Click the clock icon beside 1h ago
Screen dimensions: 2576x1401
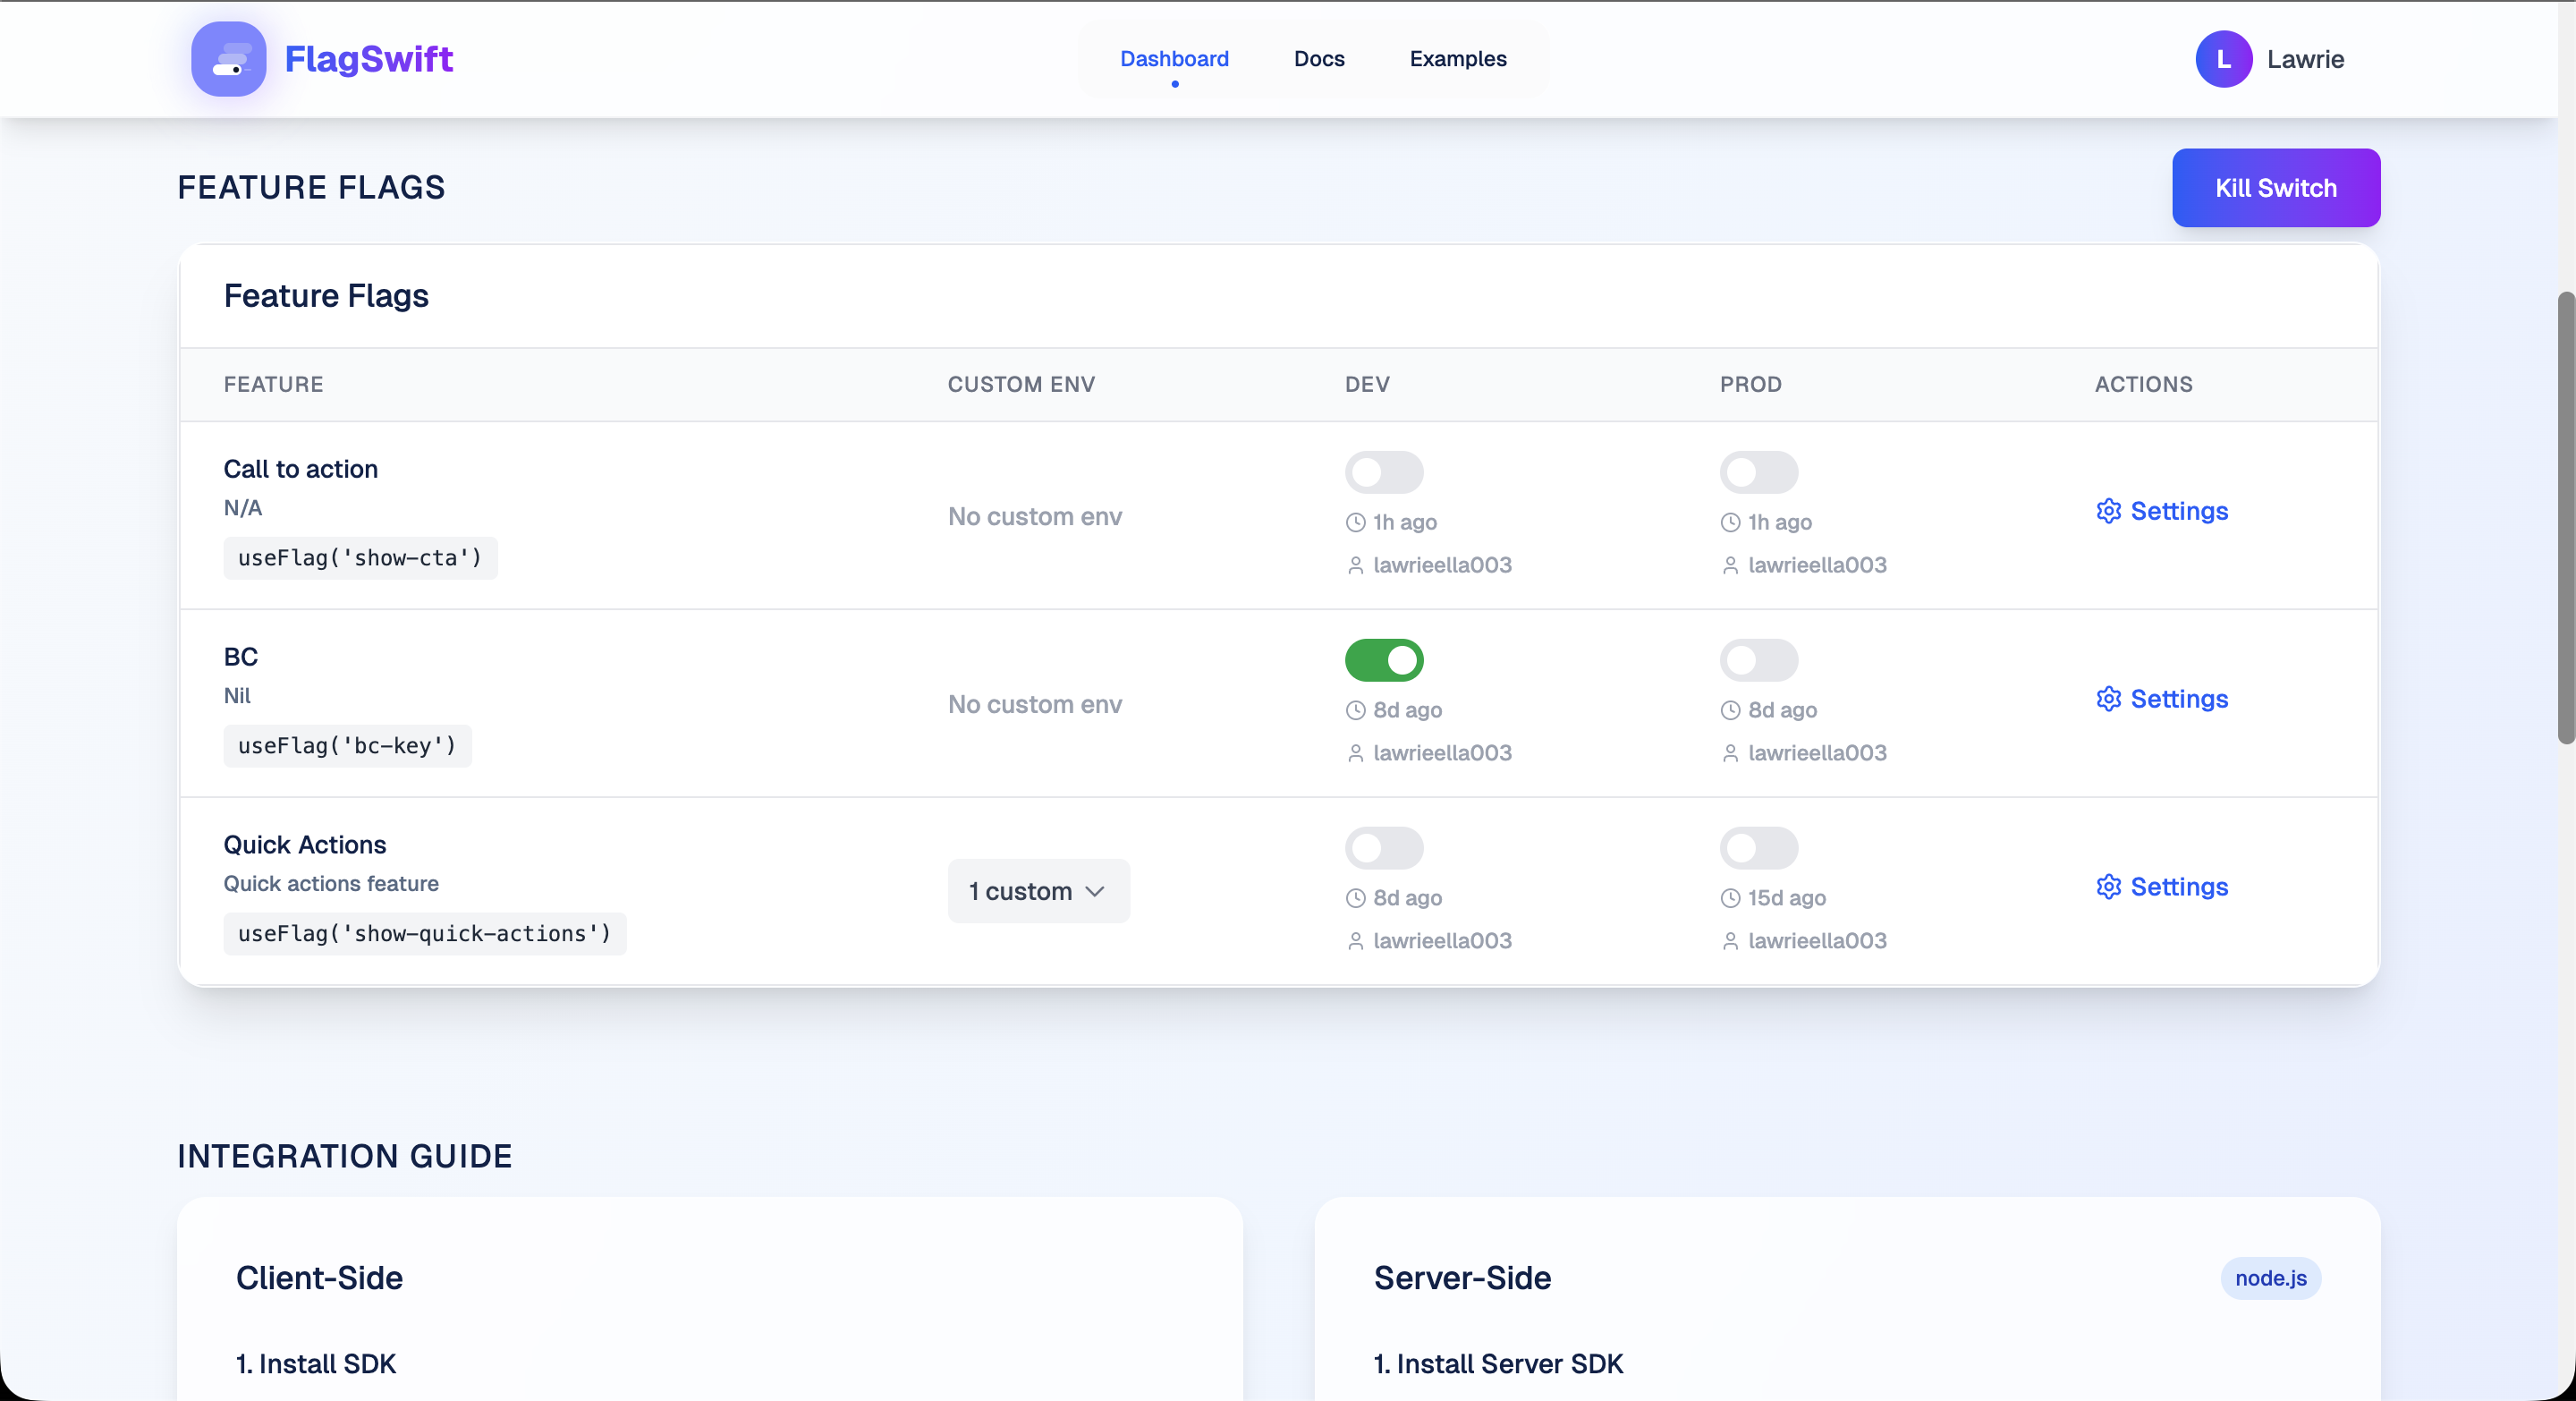click(1356, 521)
